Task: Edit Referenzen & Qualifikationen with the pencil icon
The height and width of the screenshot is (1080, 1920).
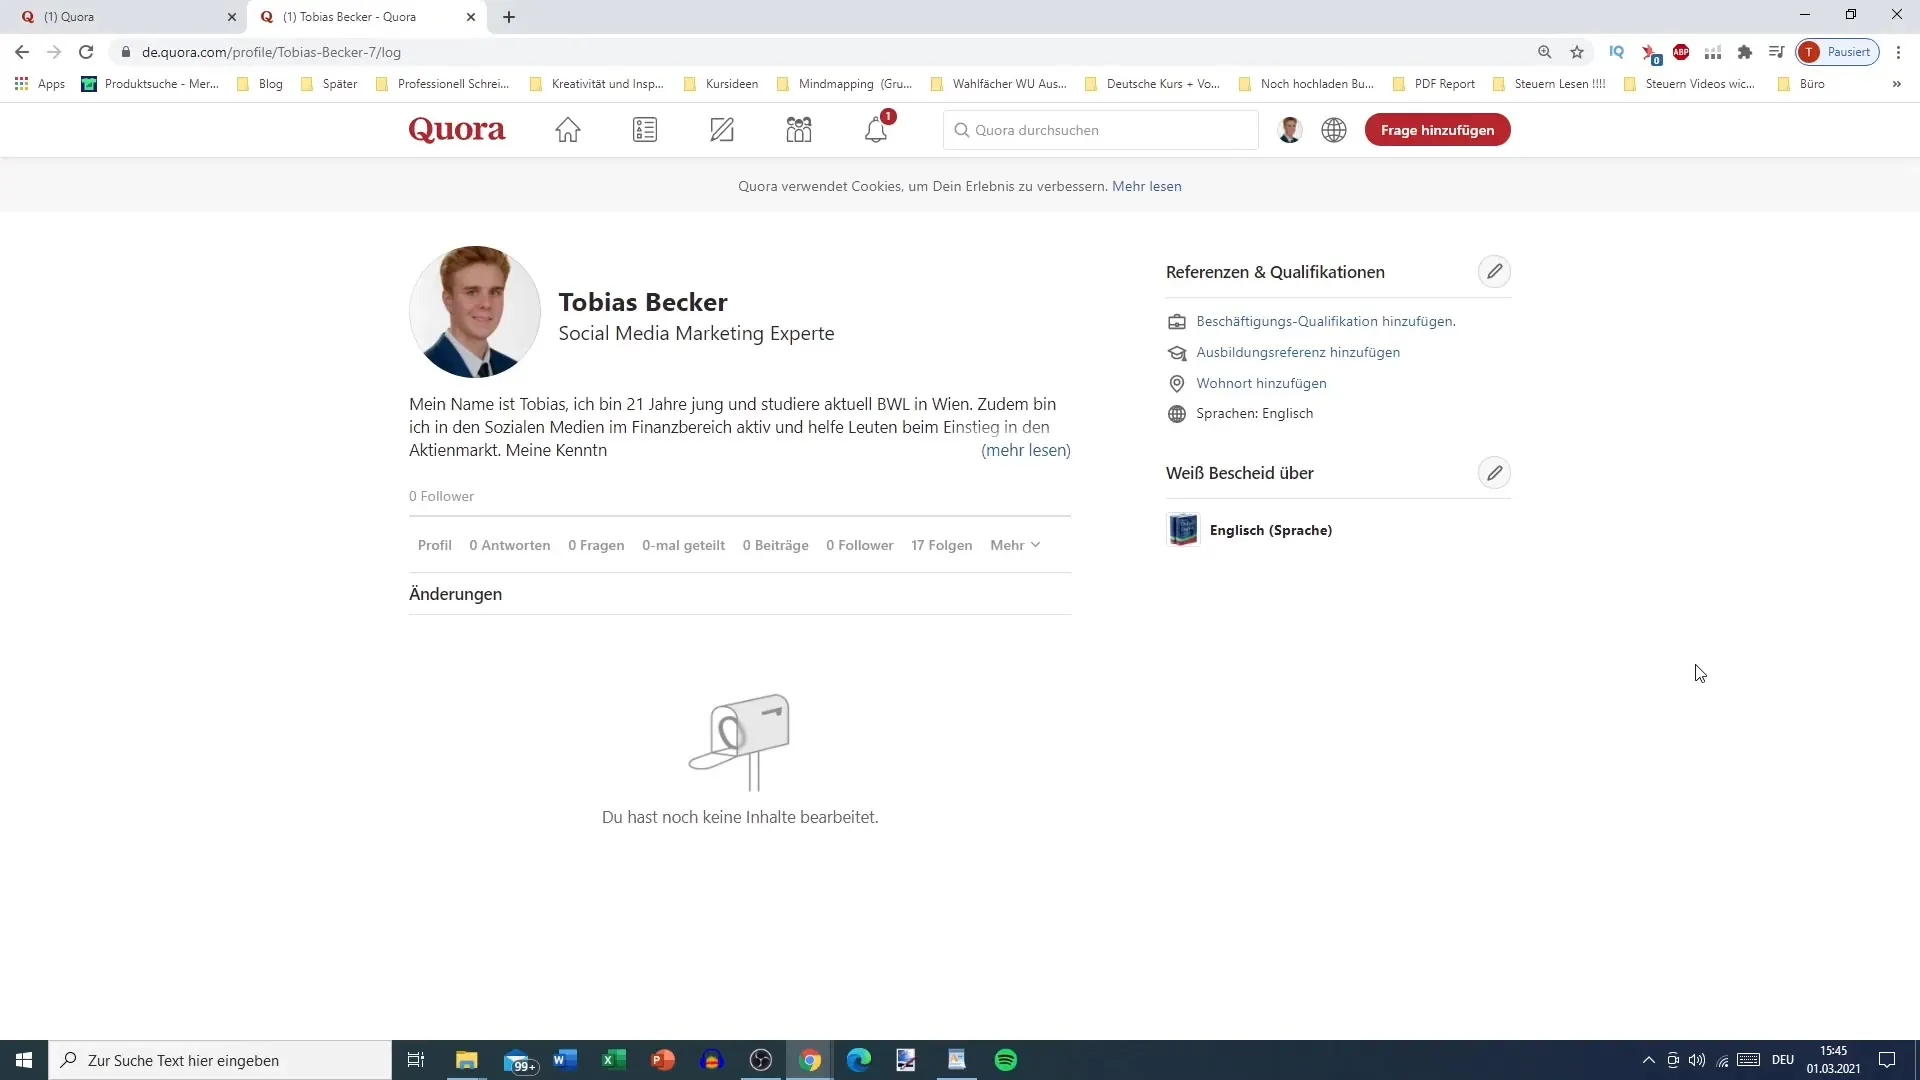Action: click(1494, 271)
